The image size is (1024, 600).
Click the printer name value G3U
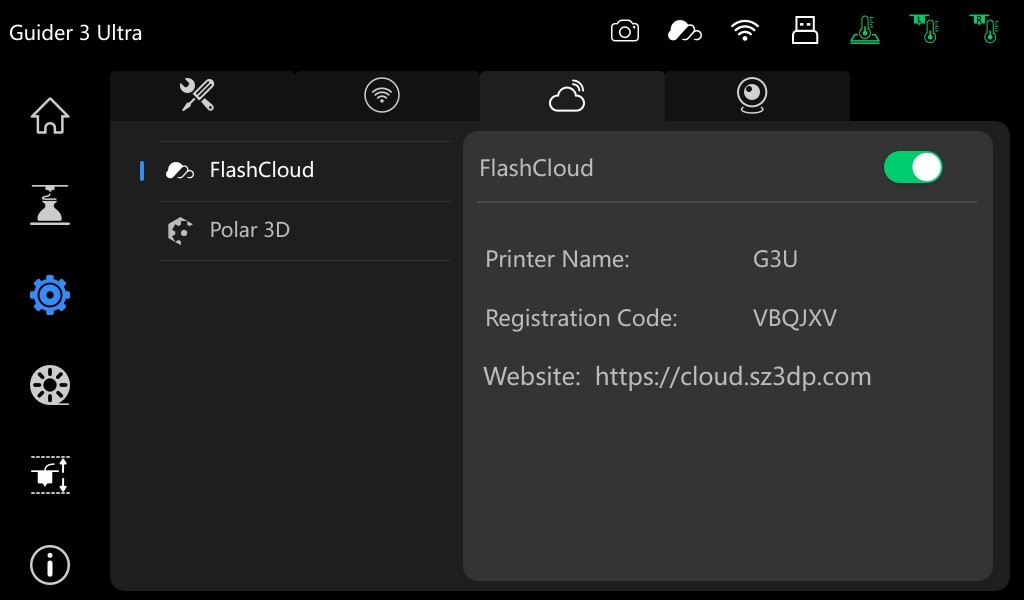point(775,259)
